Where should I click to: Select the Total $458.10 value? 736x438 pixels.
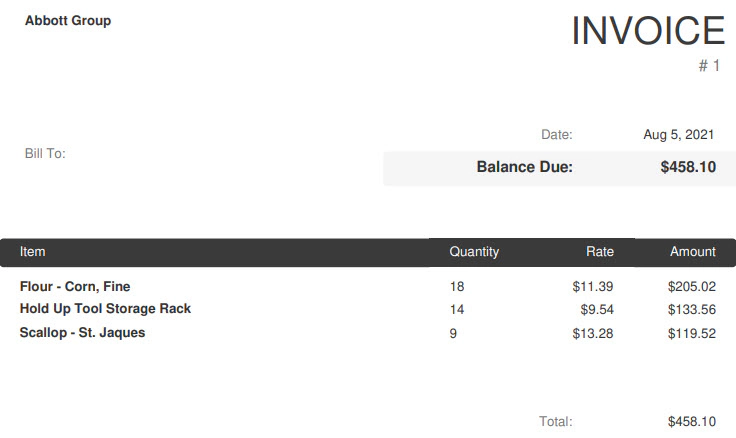pos(692,422)
